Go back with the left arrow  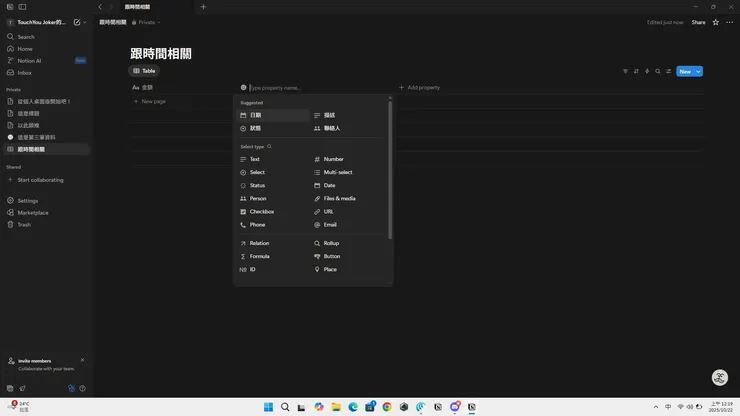pyautogui.click(x=100, y=7)
